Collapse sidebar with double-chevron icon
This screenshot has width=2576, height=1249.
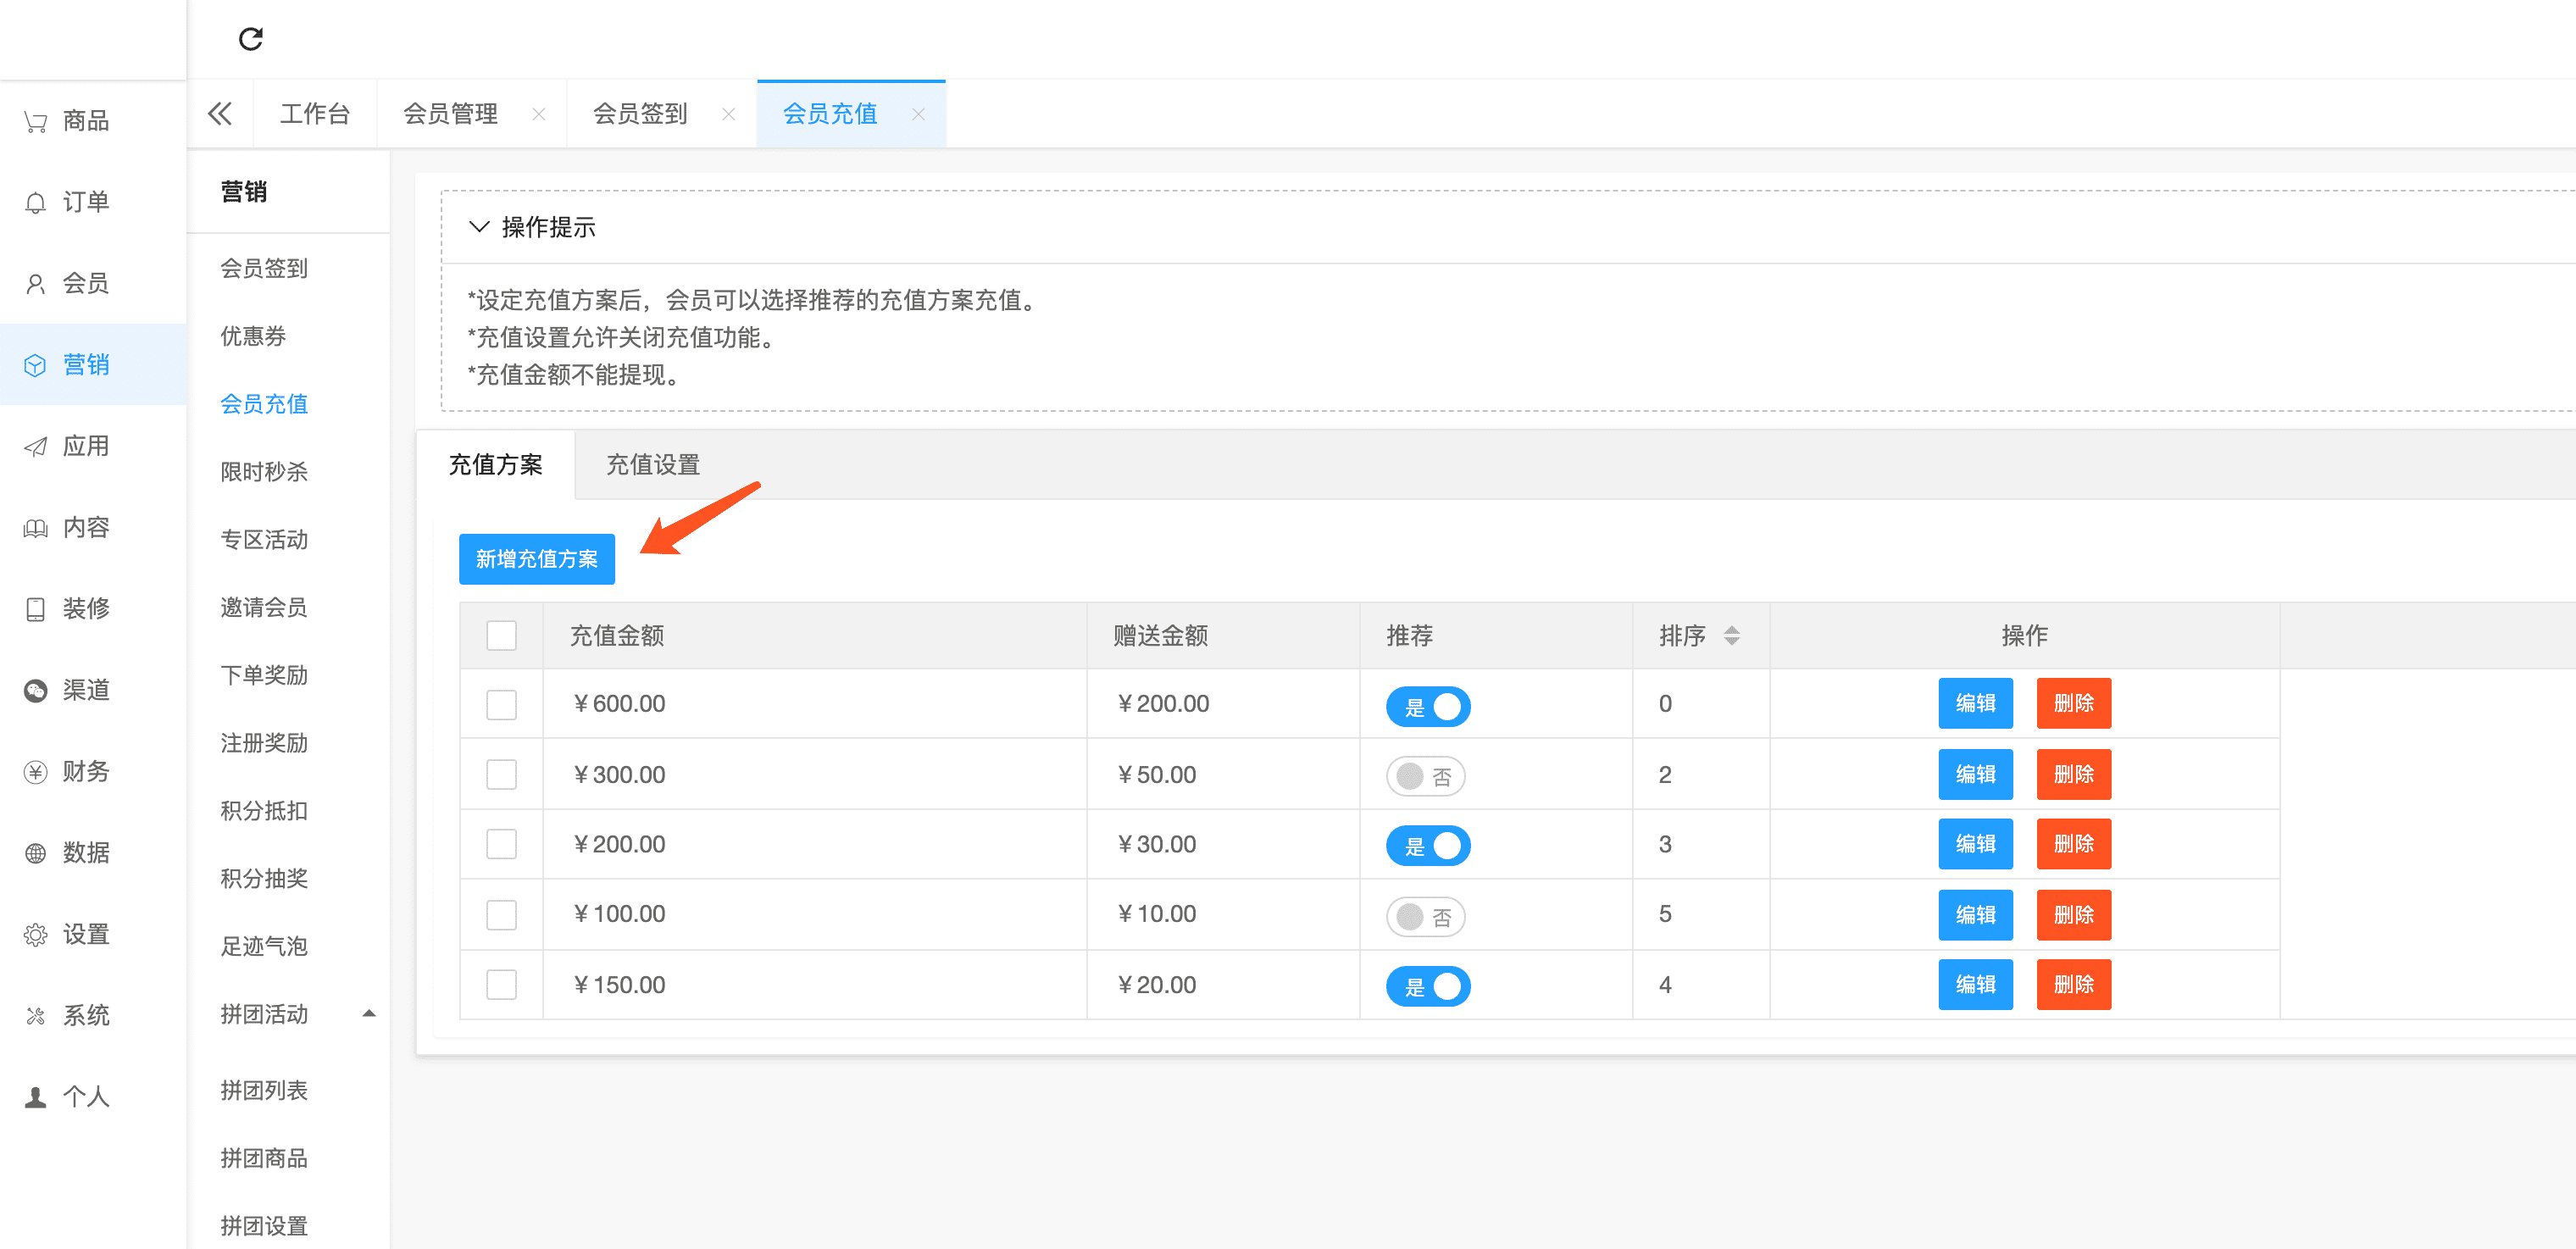click(220, 114)
